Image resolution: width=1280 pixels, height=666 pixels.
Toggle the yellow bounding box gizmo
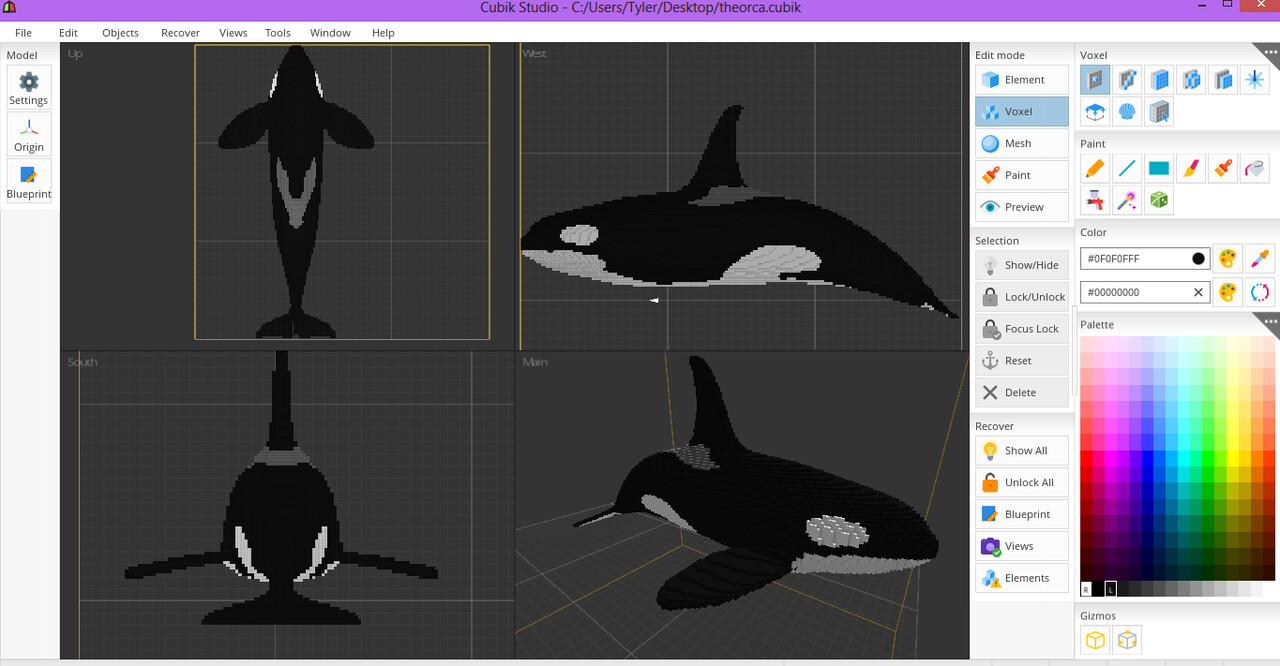tap(1095, 640)
